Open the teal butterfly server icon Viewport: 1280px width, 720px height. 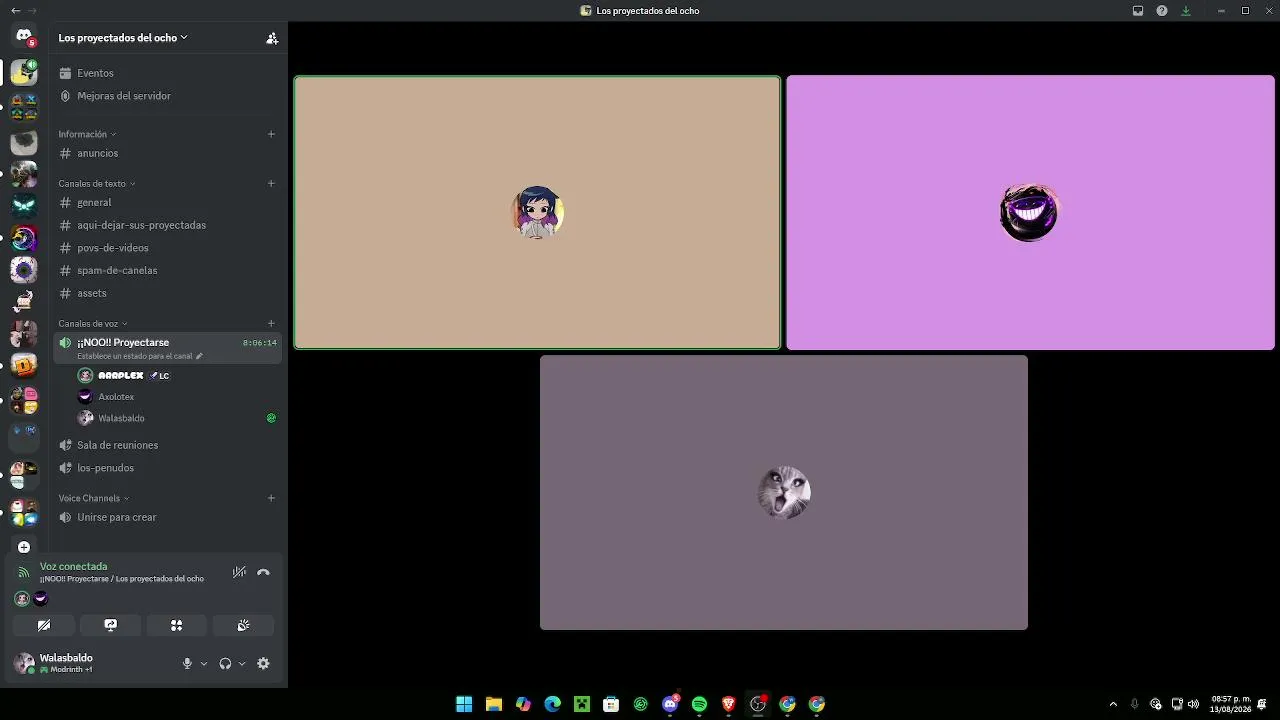[x=24, y=206]
